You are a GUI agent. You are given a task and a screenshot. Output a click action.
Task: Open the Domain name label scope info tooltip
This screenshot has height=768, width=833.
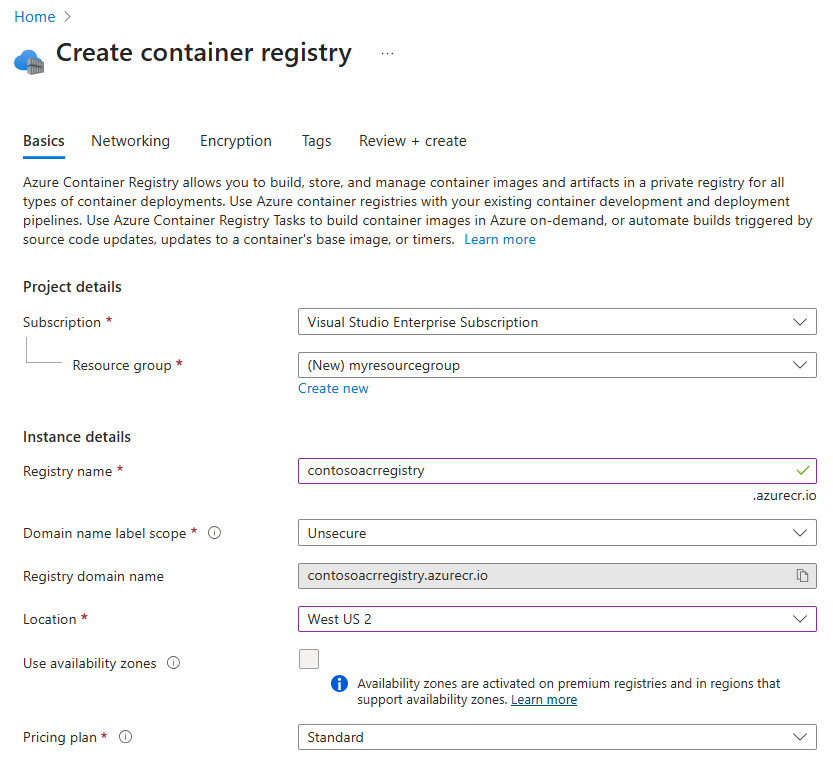(214, 533)
